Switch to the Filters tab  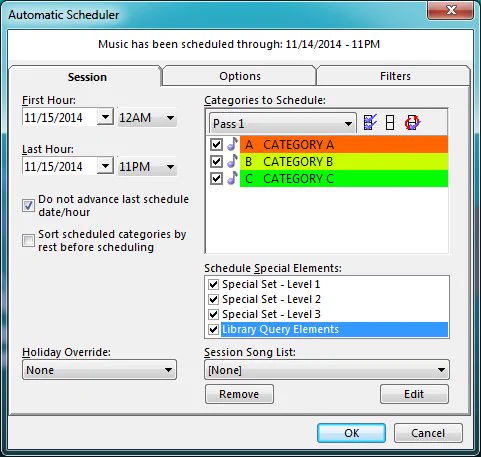[395, 76]
